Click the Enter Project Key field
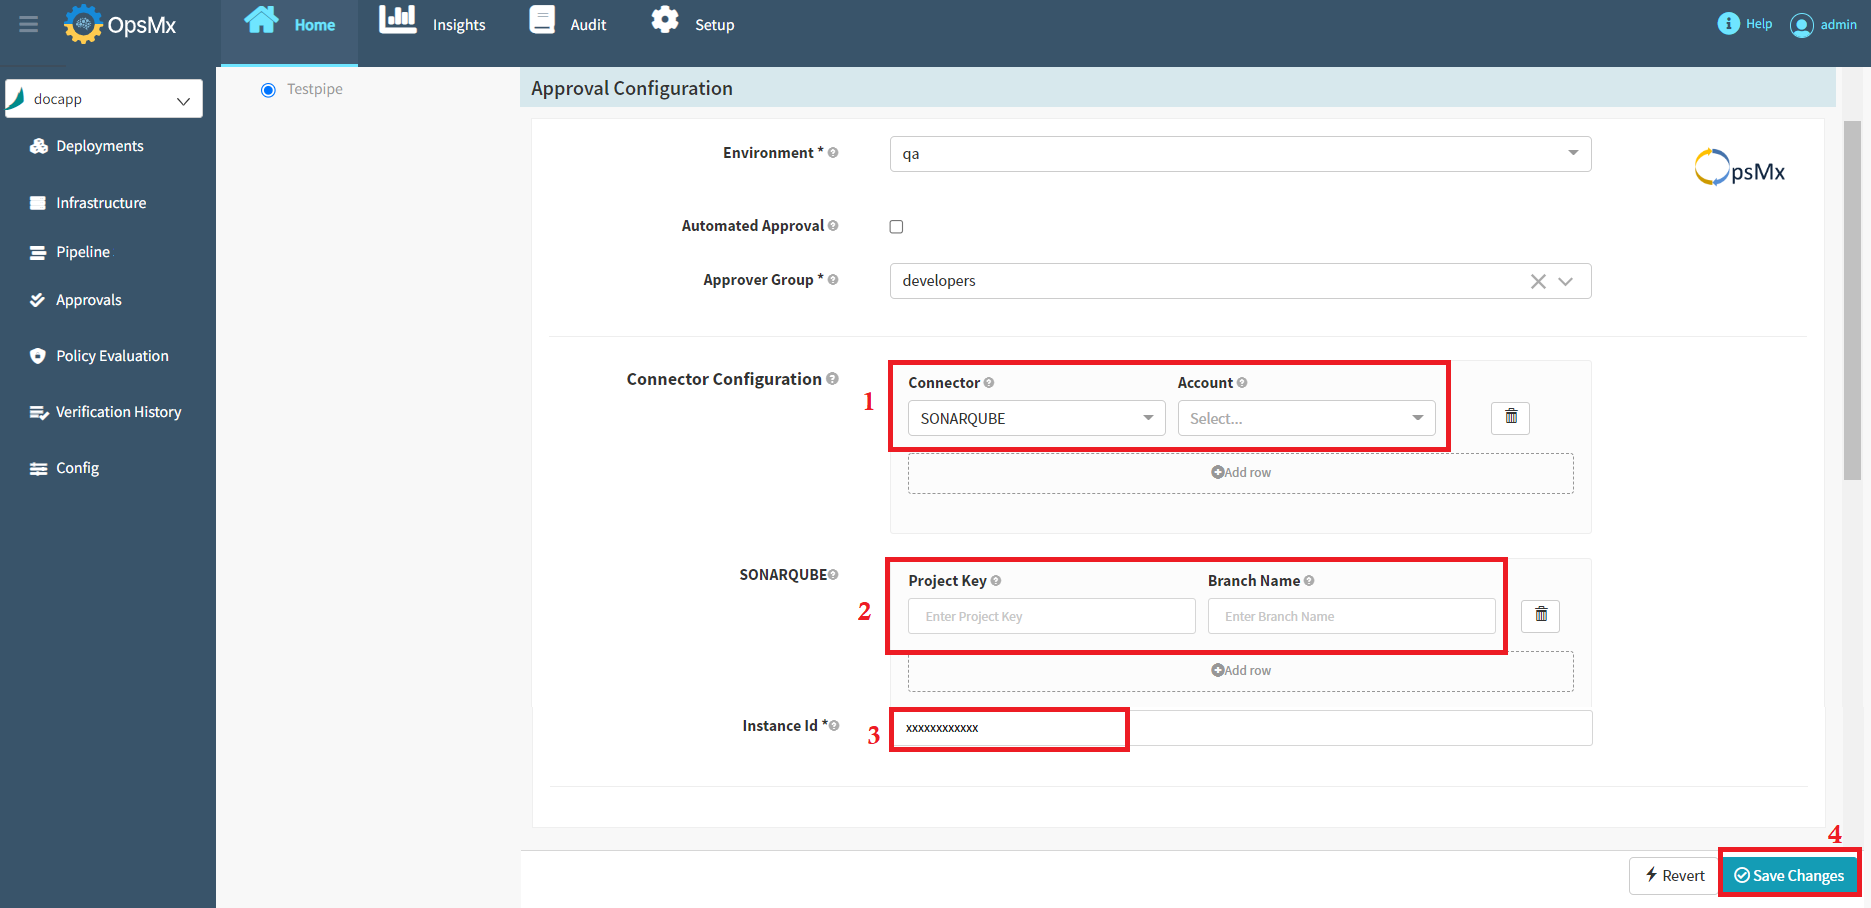Image resolution: width=1871 pixels, height=908 pixels. (1051, 616)
